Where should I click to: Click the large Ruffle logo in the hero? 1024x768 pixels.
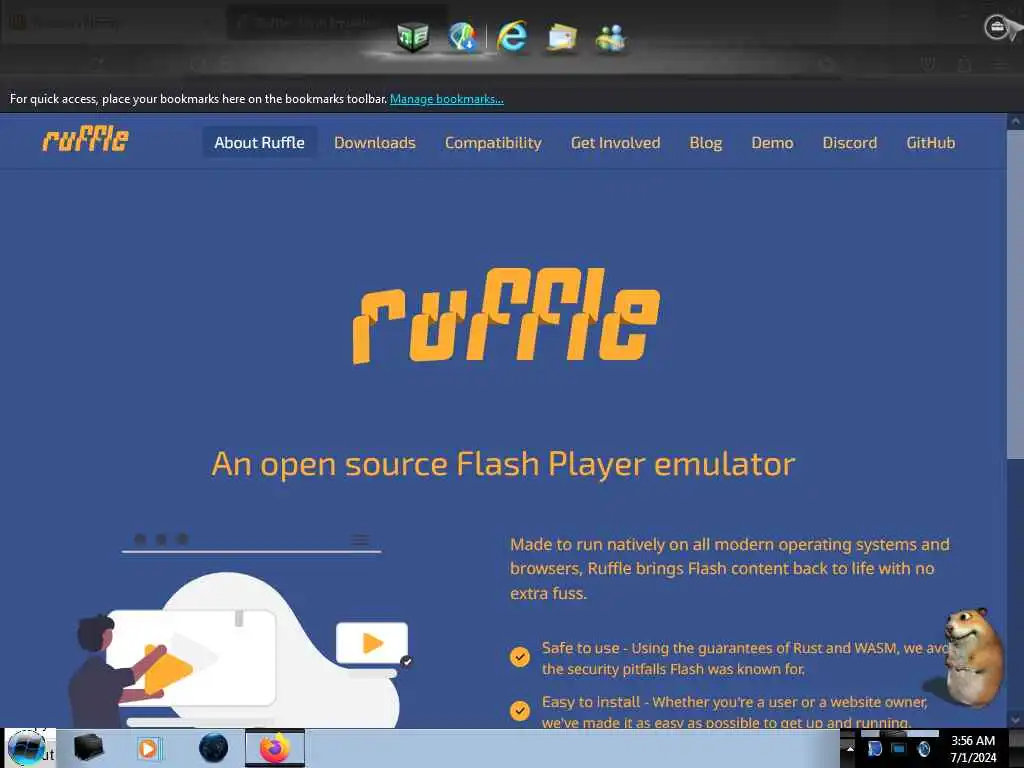(x=506, y=315)
